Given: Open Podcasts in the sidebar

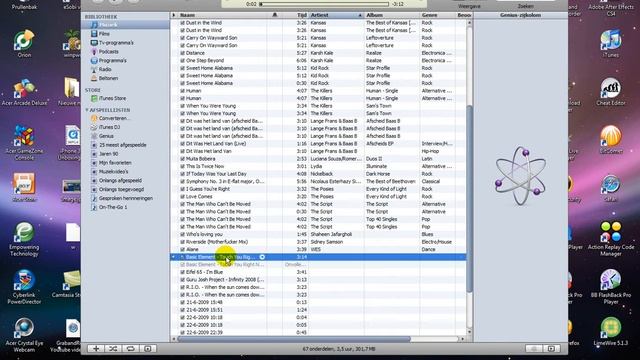Looking at the screenshot, I should pos(109,52).
